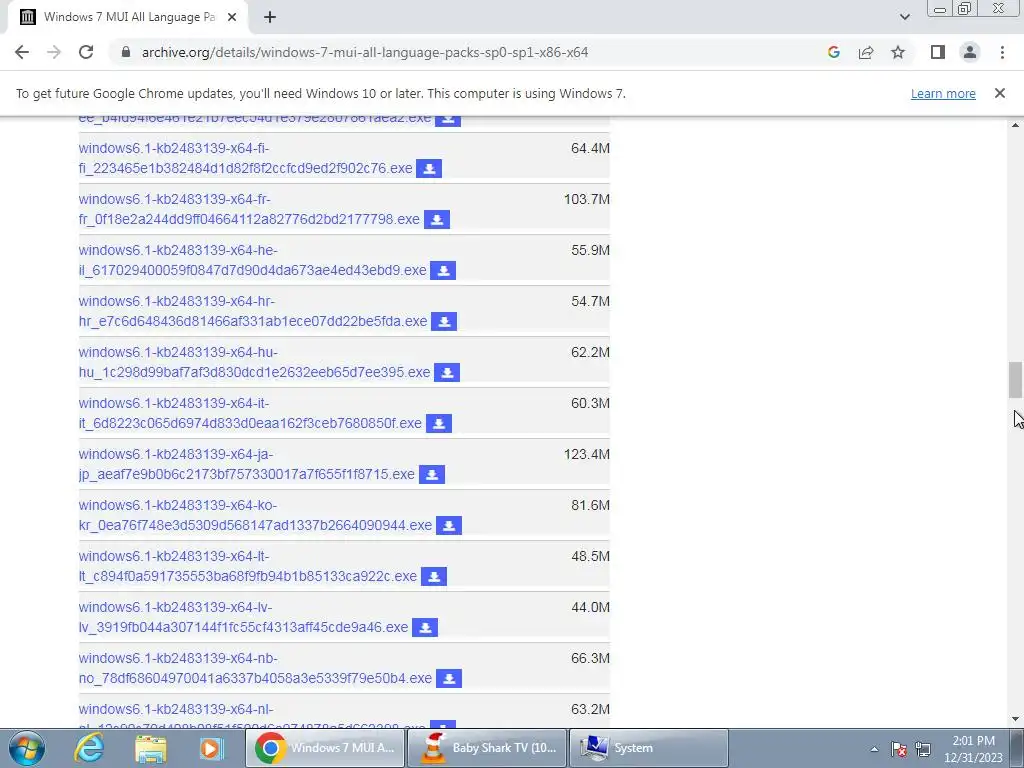Click download icon for the hr-hr exe
Image resolution: width=1024 pixels, height=768 pixels.
444,321
